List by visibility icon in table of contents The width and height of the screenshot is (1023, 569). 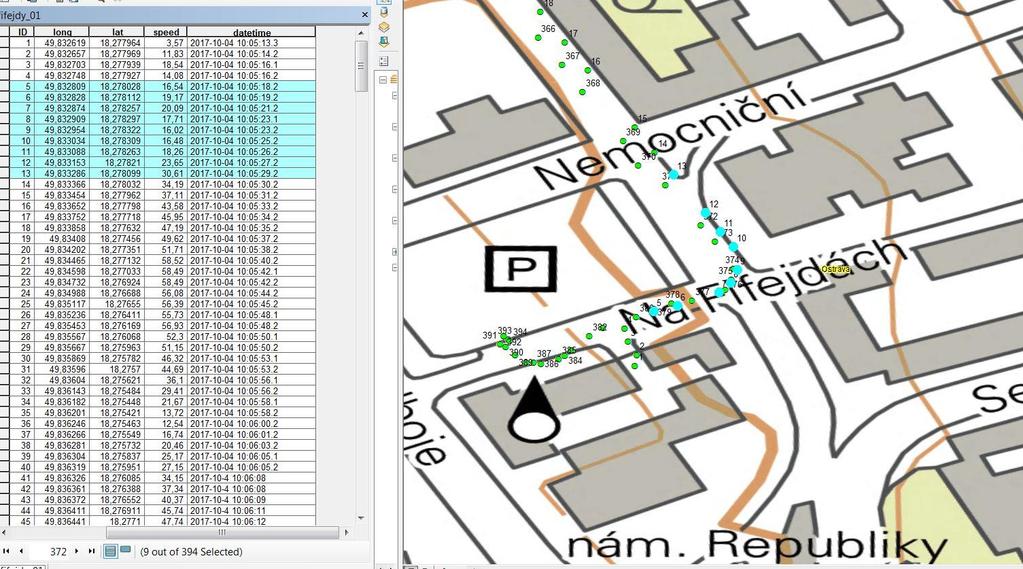(384, 27)
